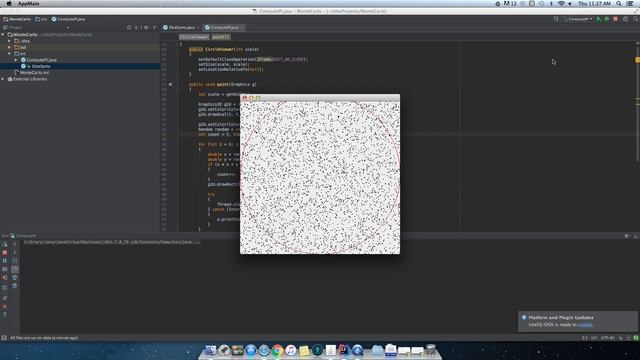Switch to DiceSums.java editor tab
This screenshot has height=360, width=640.
[x=180, y=27]
